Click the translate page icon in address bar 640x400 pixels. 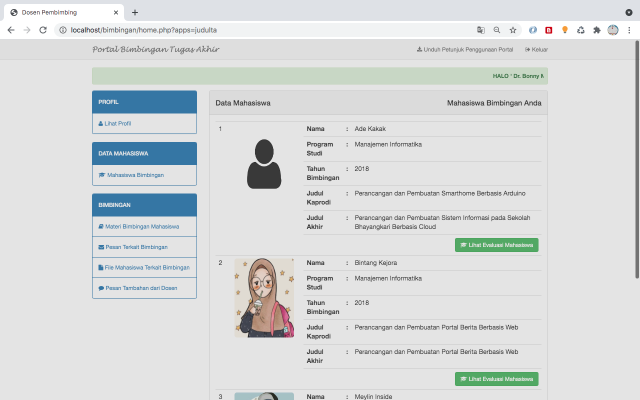coord(481,30)
